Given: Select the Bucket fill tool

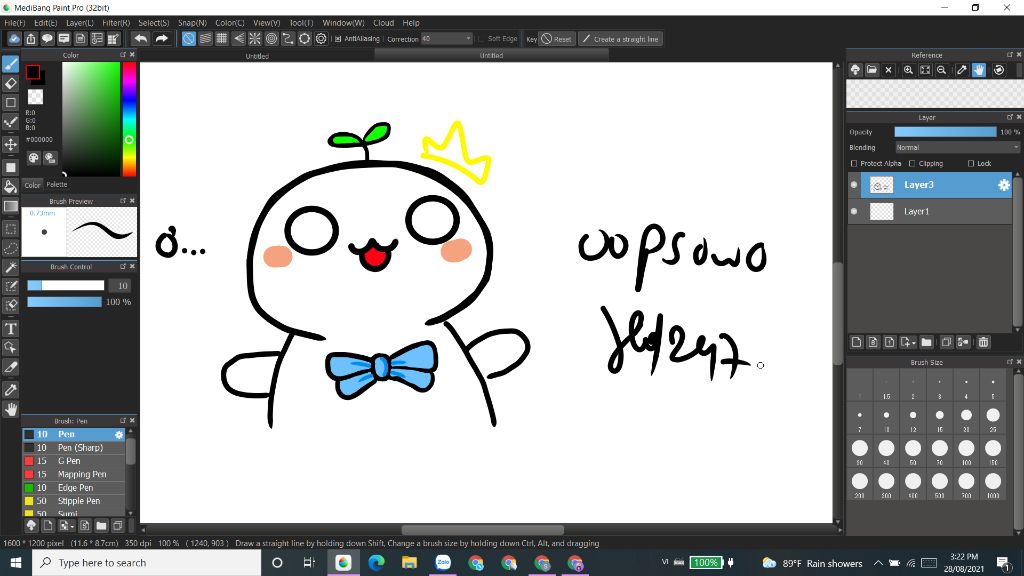Looking at the screenshot, I should coord(10,187).
